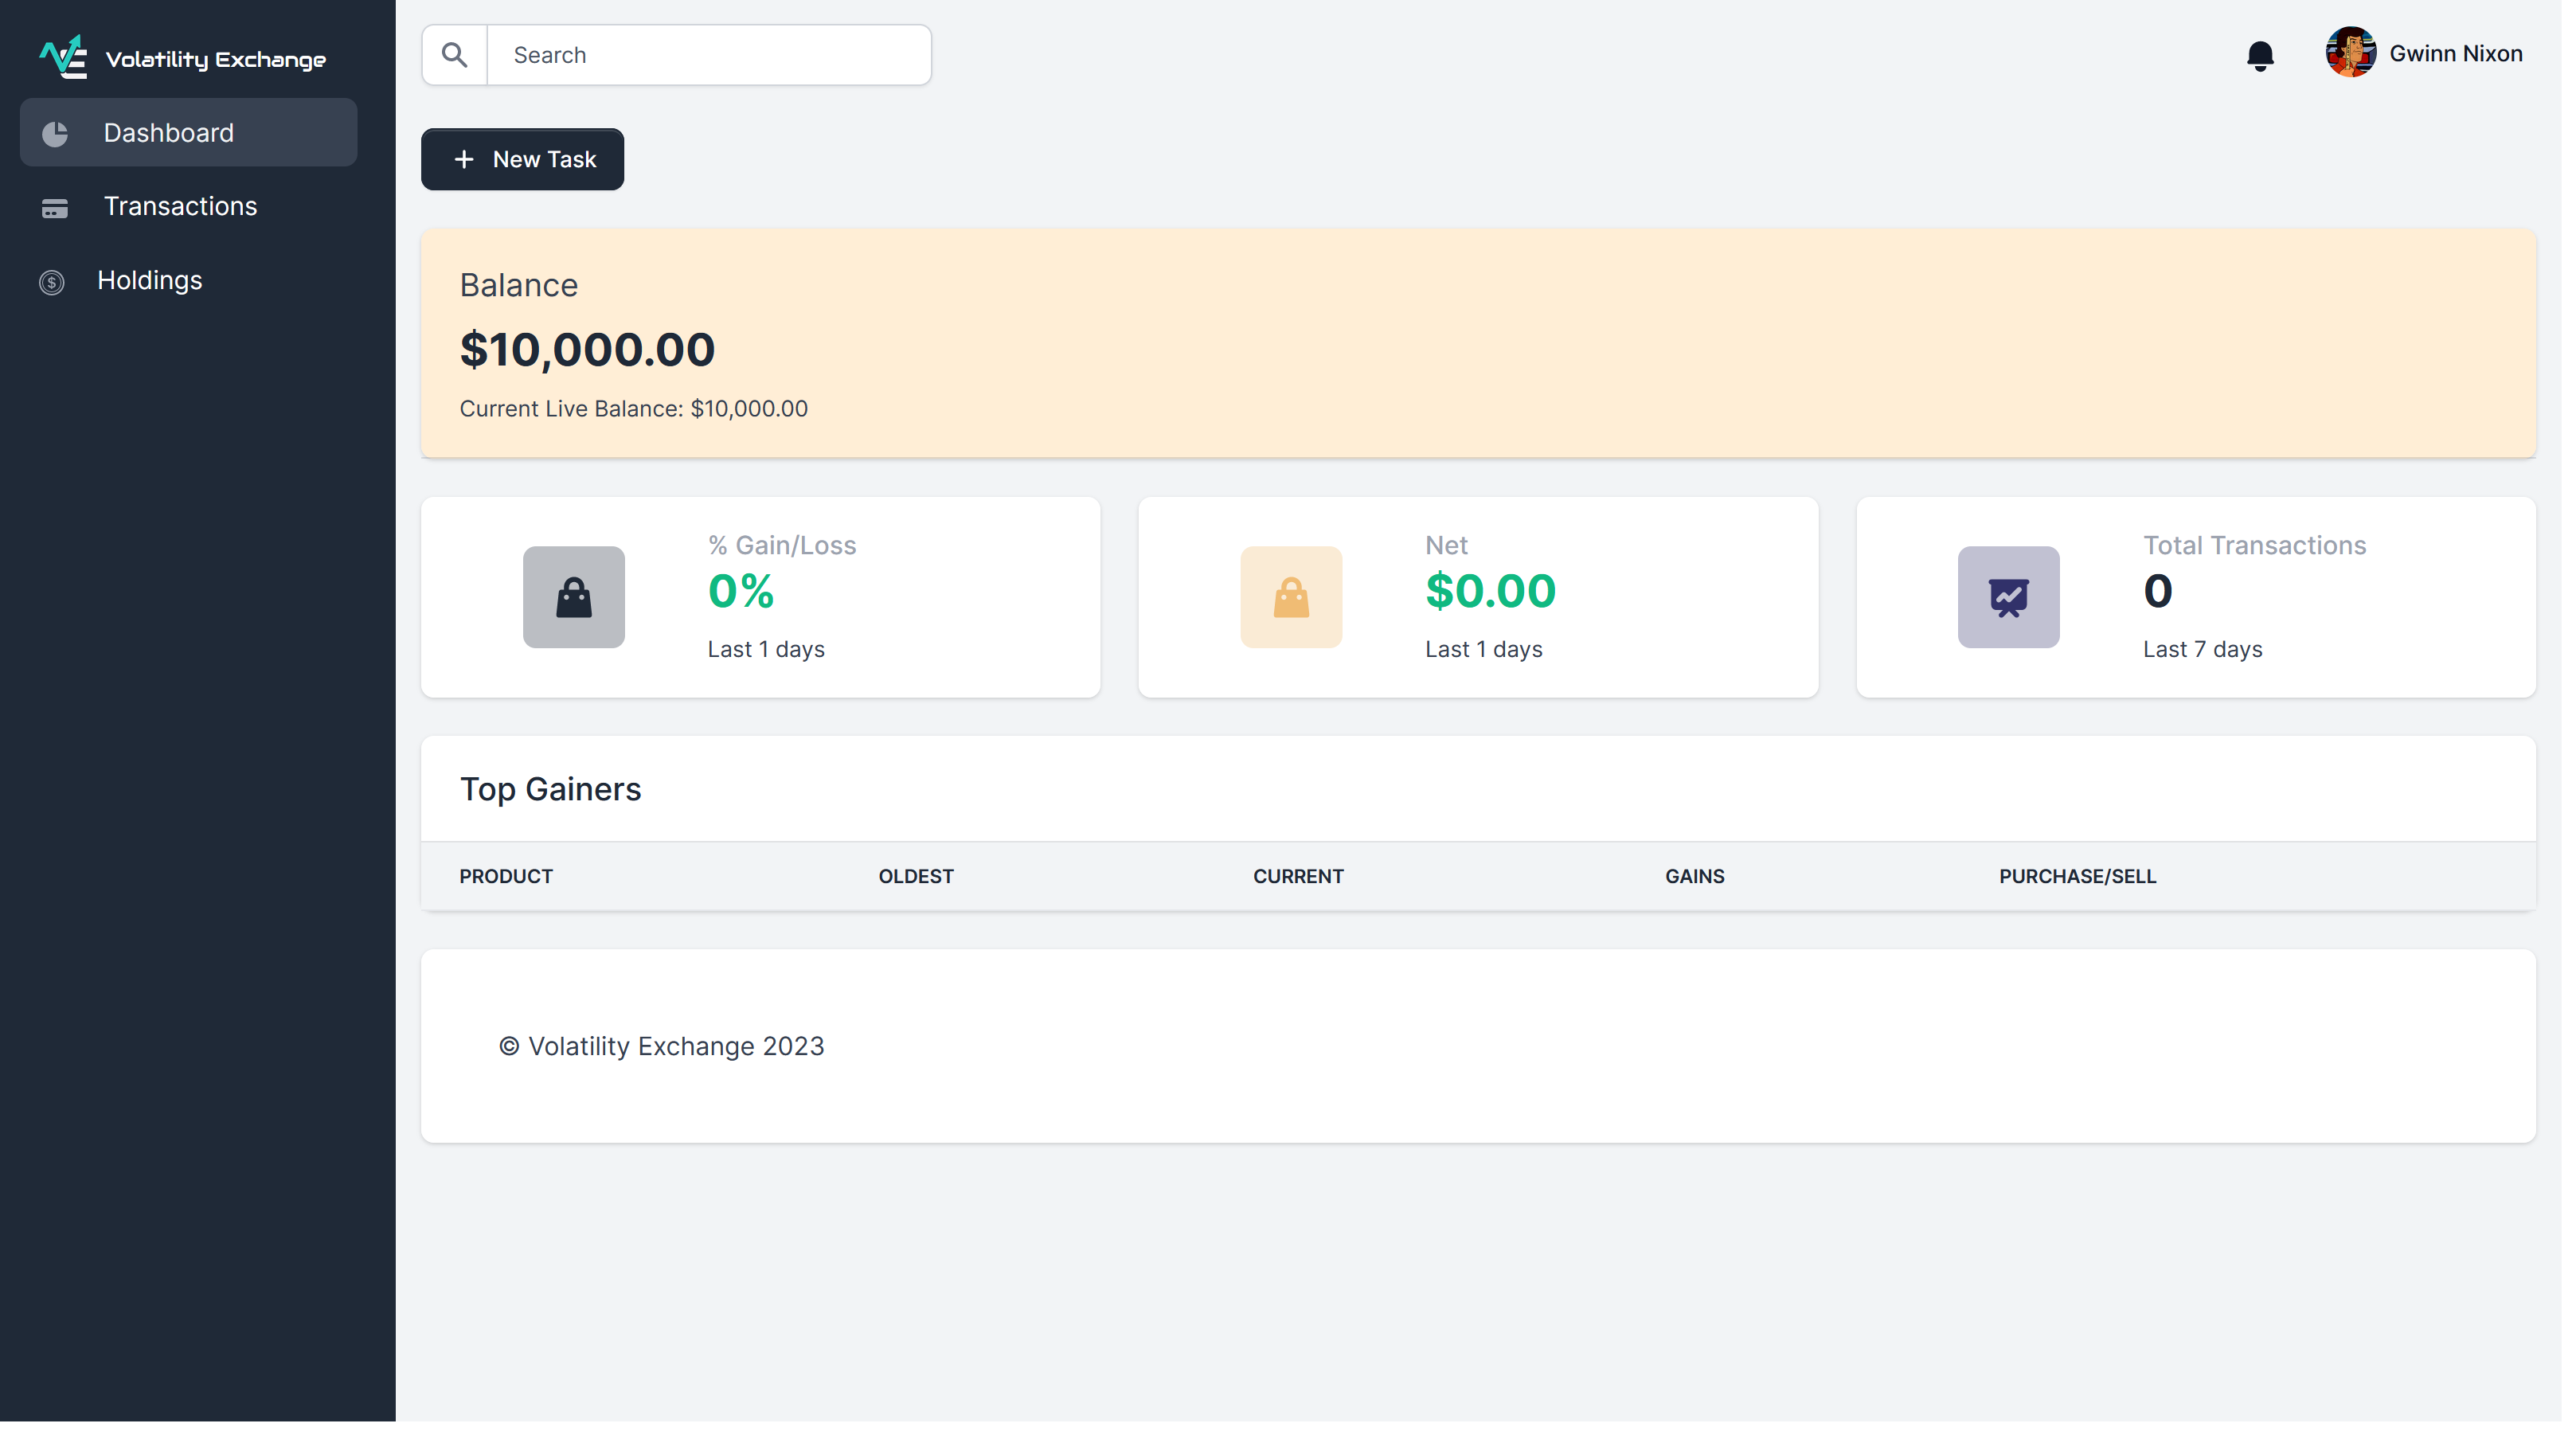Click '© Volatility Exchange 2023' footer text
The height and width of the screenshot is (1435, 2576).
tap(665, 1052)
